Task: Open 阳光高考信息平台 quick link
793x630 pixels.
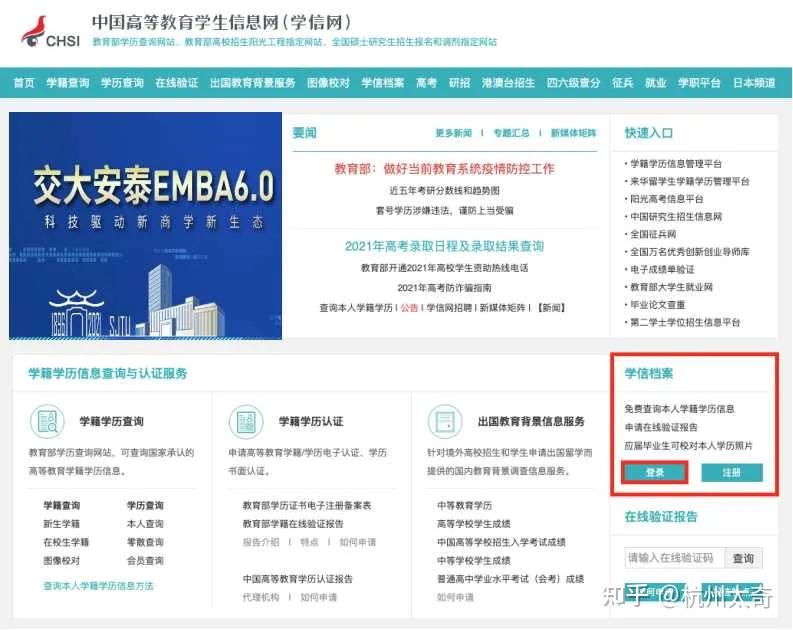Action: pos(667,199)
